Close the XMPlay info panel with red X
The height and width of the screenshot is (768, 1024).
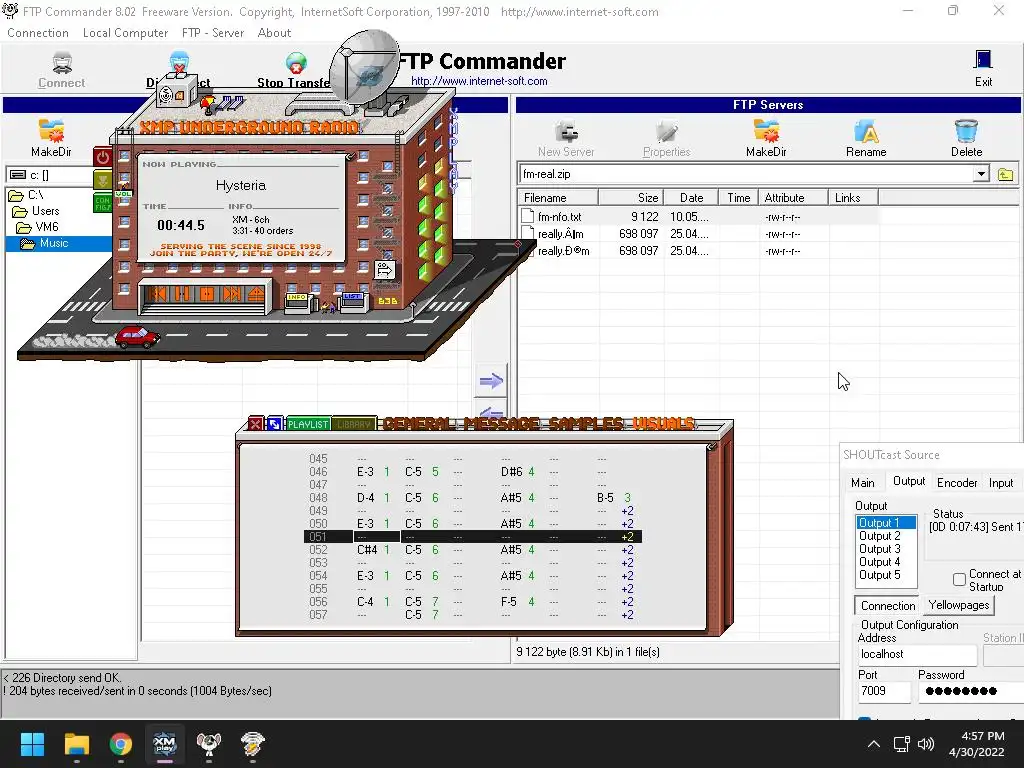click(255, 424)
